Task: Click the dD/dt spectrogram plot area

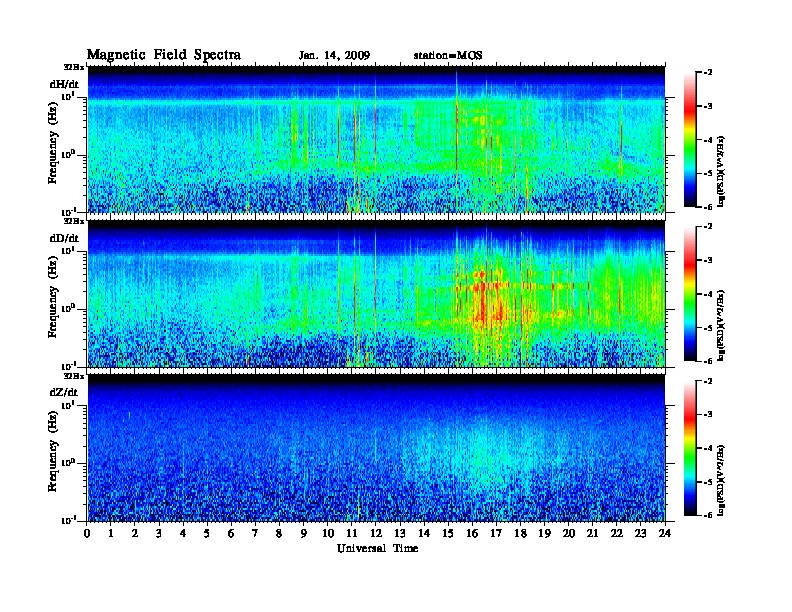Action: (x=376, y=294)
